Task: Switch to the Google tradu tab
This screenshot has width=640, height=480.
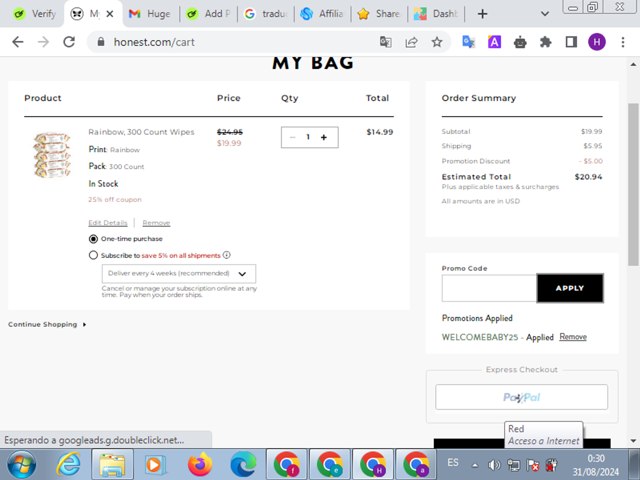Action: (x=266, y=14)
